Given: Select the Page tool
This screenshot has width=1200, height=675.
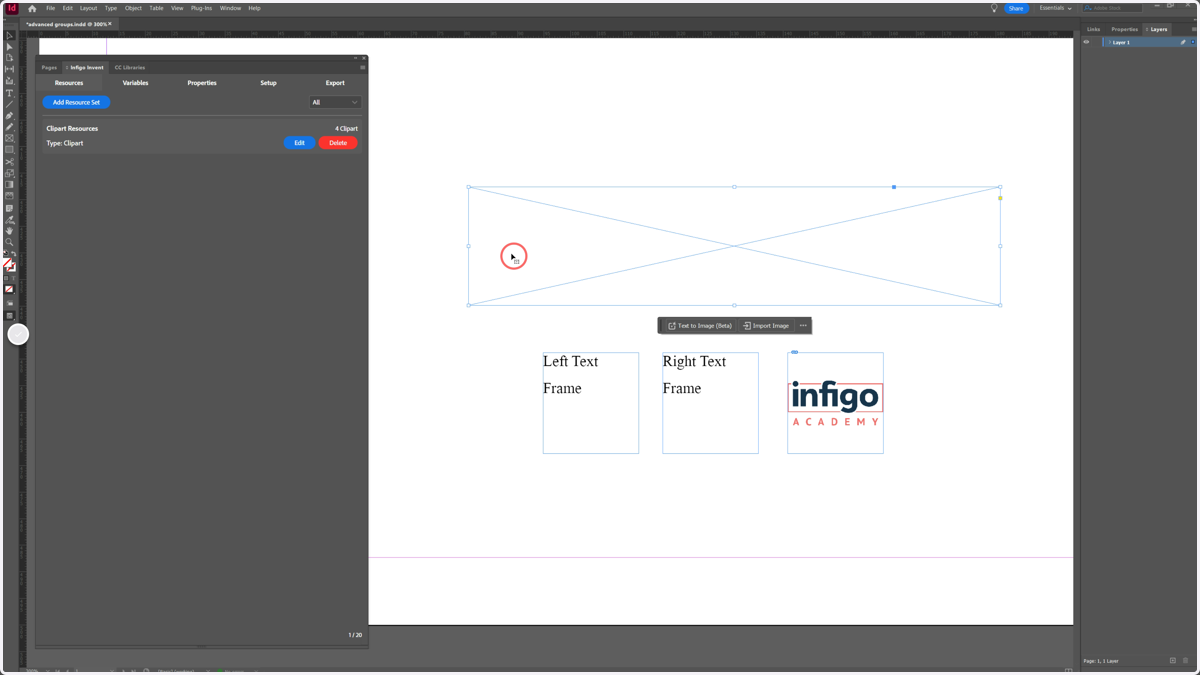Looking at the screenshot, I should pos(9,57).
